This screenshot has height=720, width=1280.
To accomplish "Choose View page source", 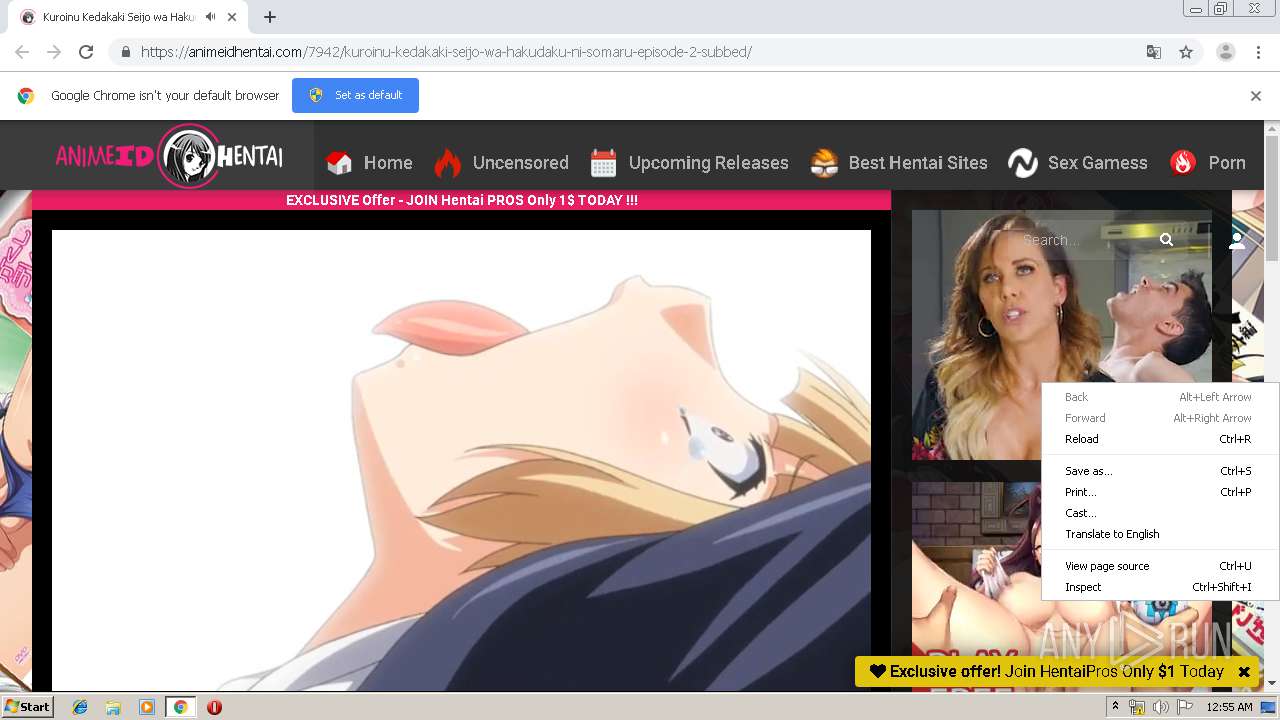I will (x=1159, y=566).
